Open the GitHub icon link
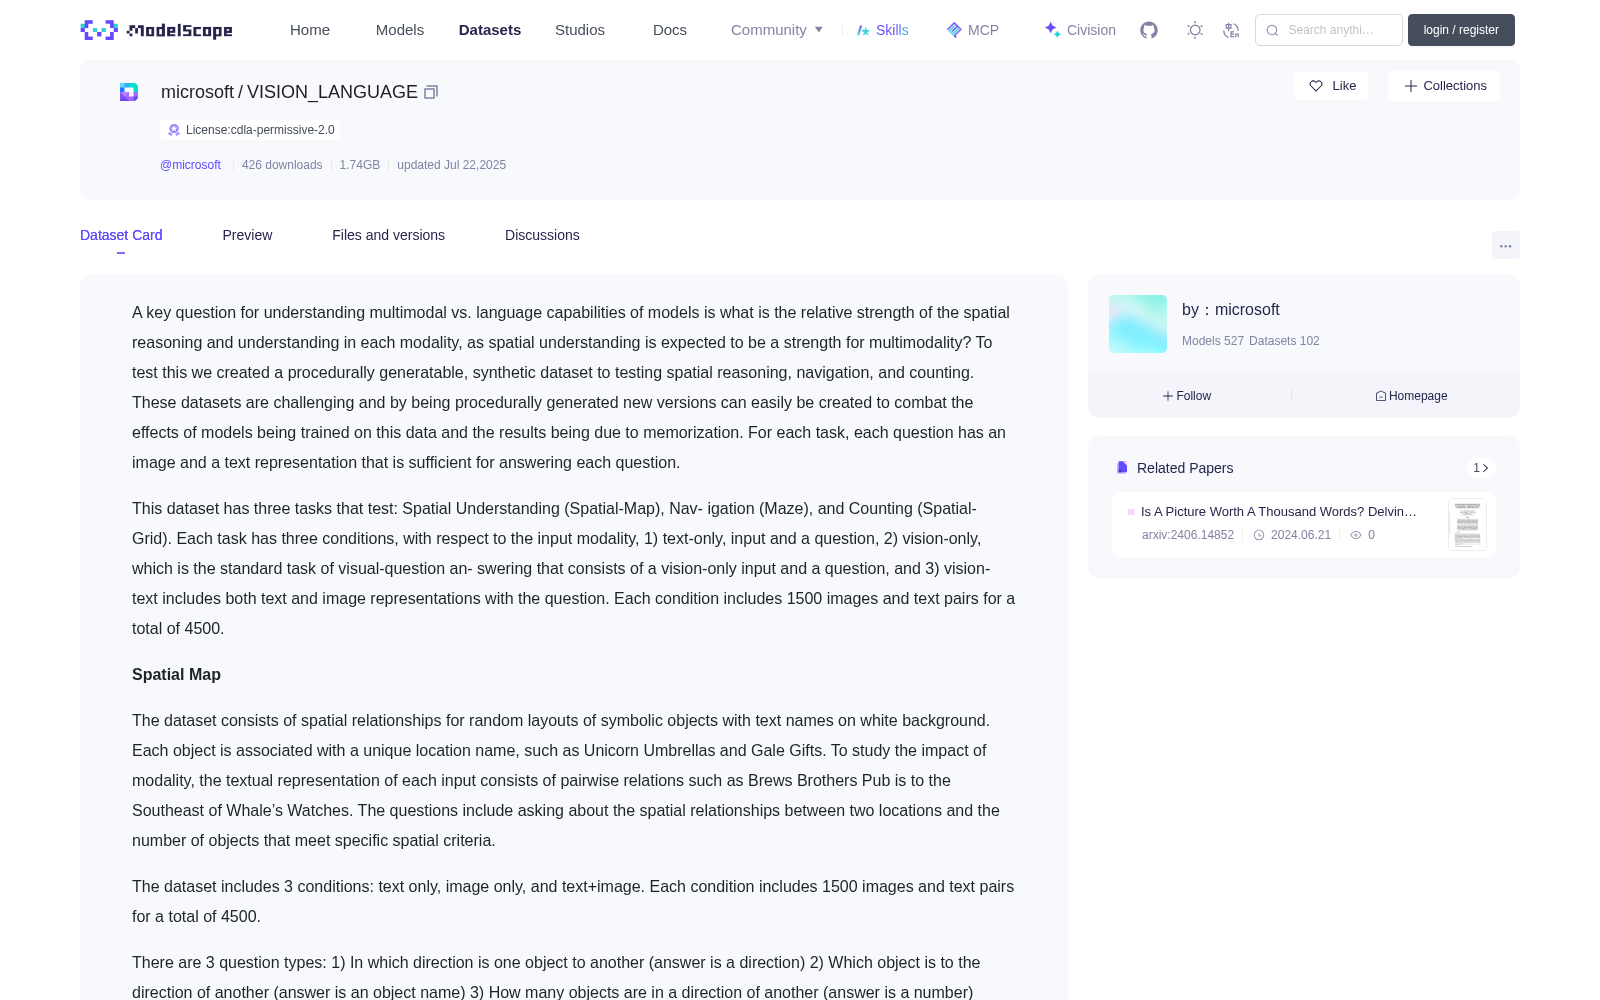 pyautogui.click(x=1149, y=30)
